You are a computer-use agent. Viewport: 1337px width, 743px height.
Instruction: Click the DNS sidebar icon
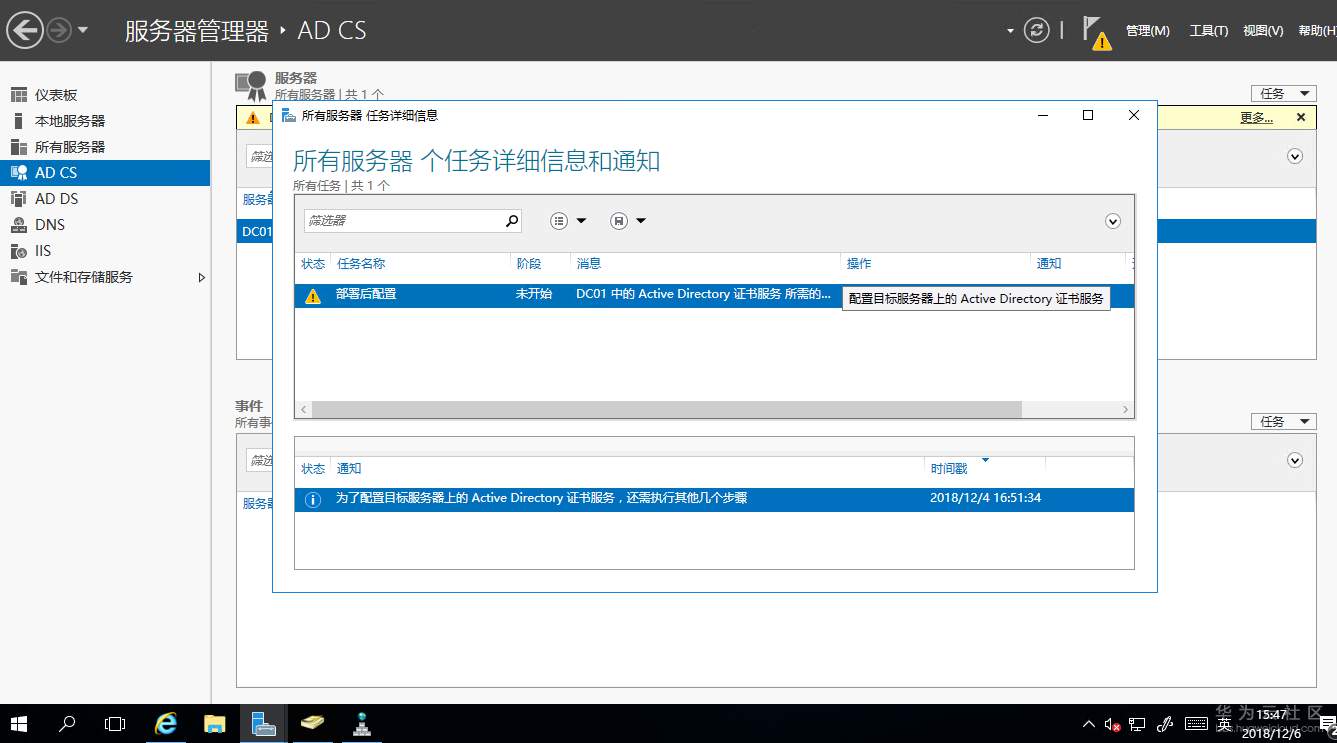18,225
